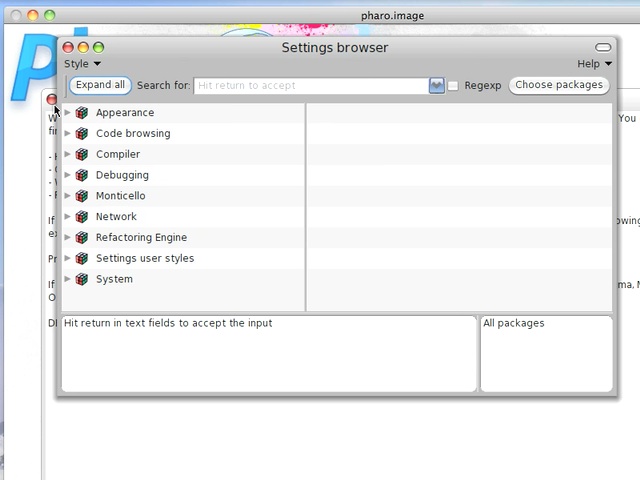The height and width of the screenshot is (480, 640).
Task: Click the Network cube icon
Action: click(82, 217)
